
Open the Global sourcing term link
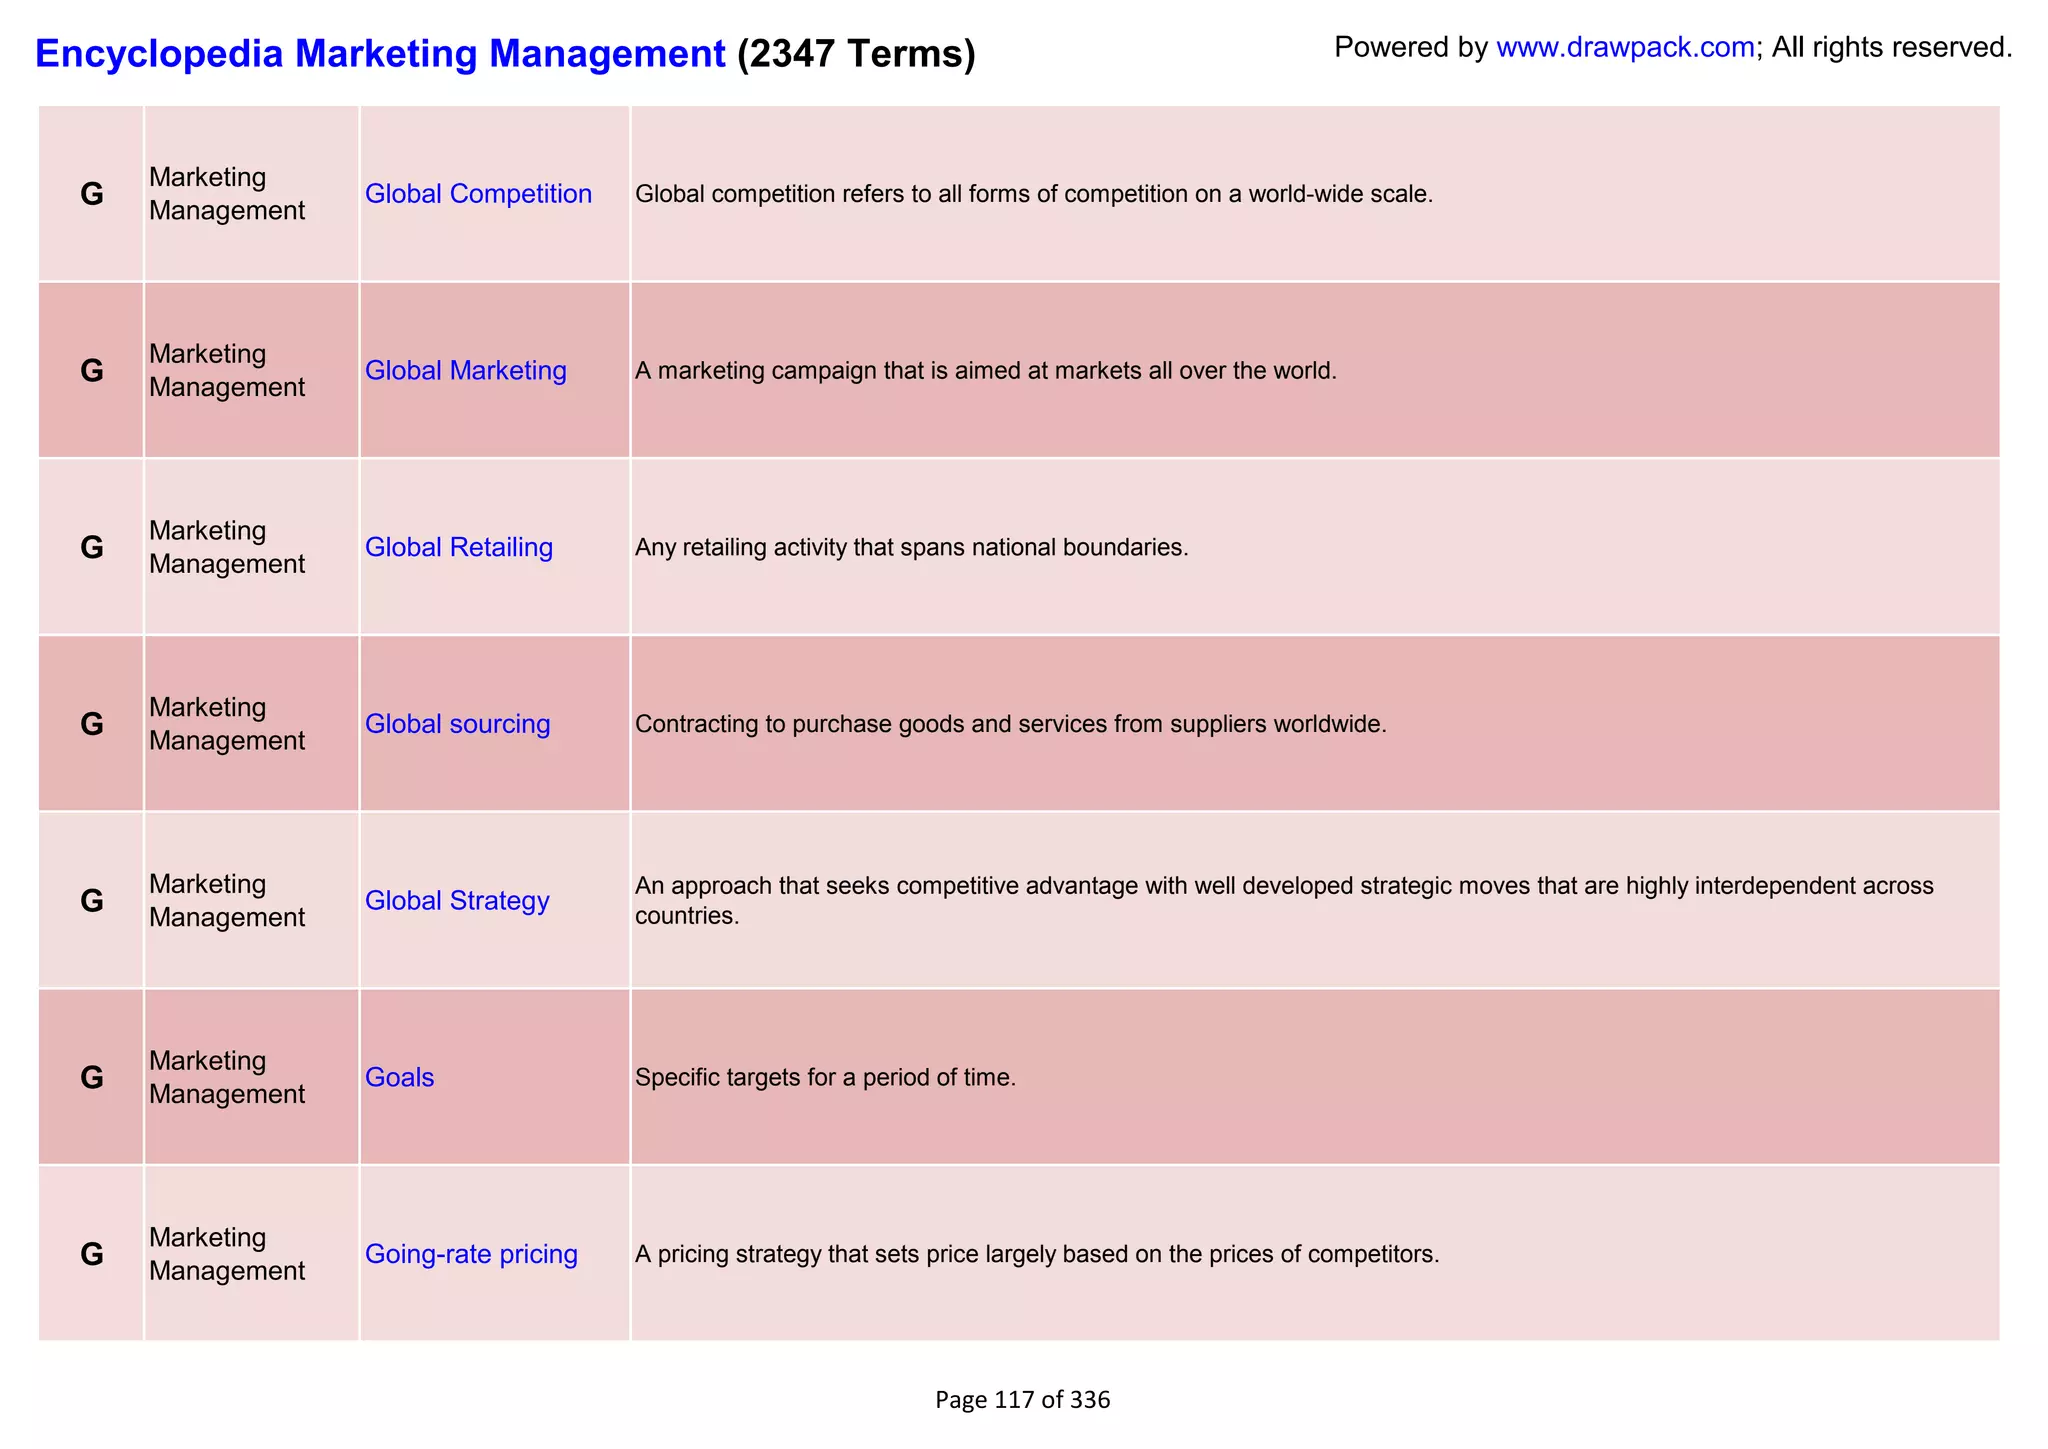click(457, 724)
